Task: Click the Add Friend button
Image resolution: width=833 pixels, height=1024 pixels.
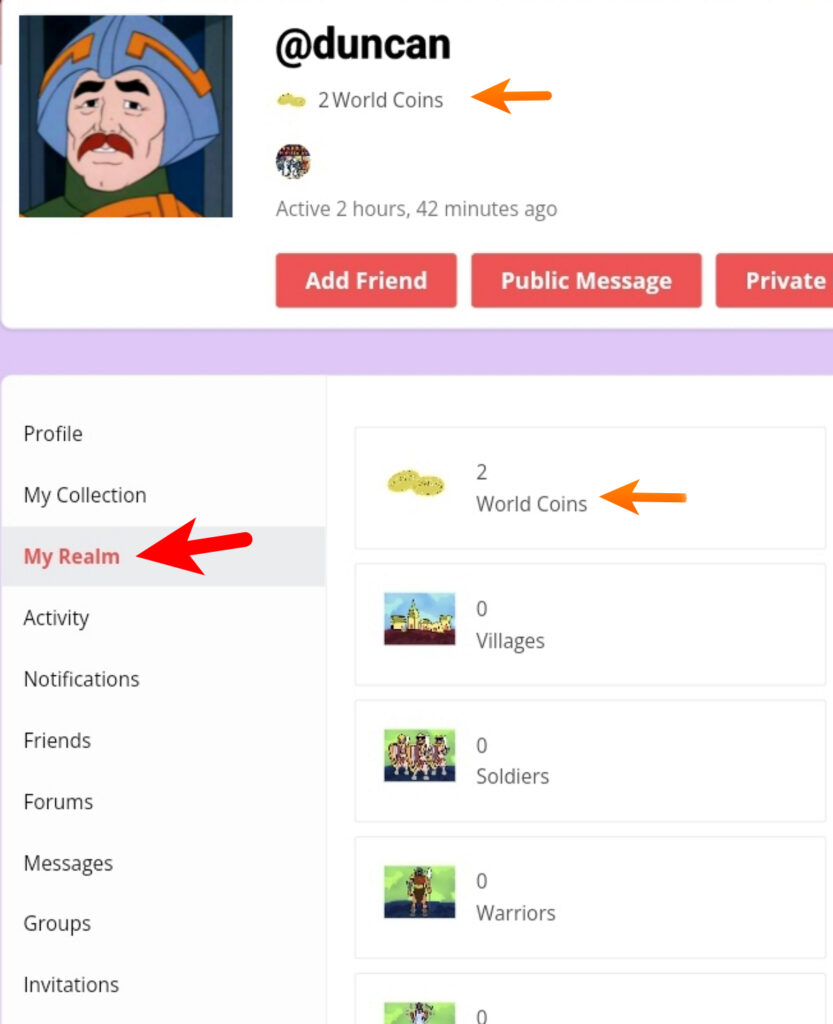Action: point(366,280)
